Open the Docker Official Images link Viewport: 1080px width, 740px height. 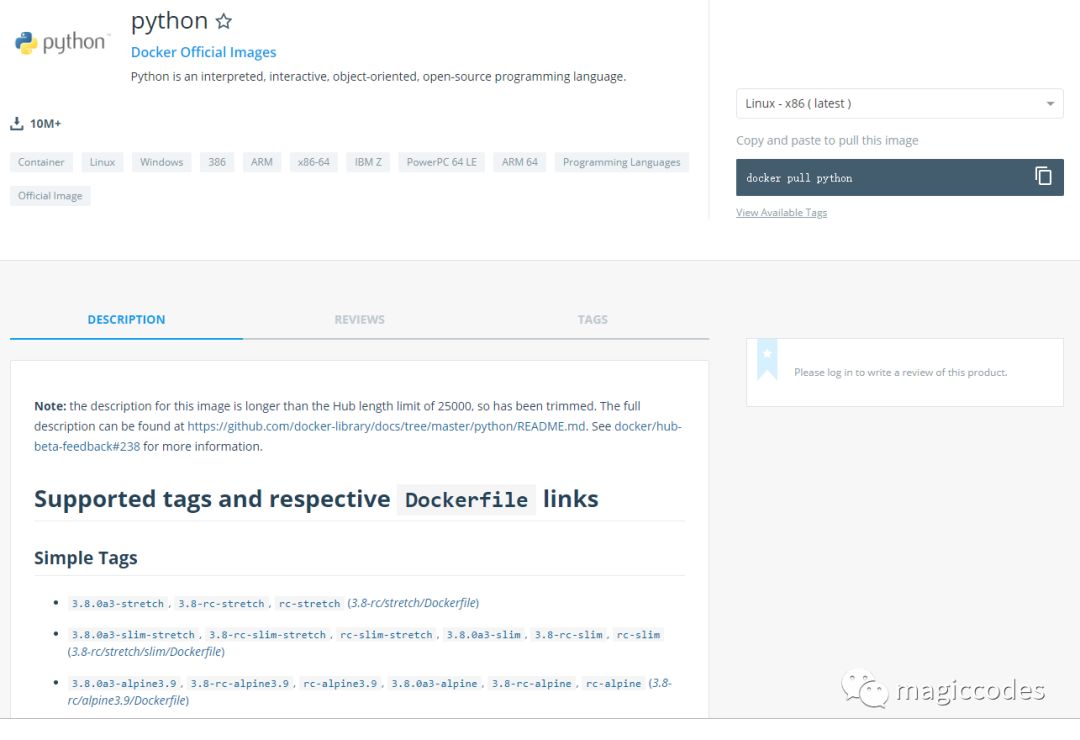(203, 52)
